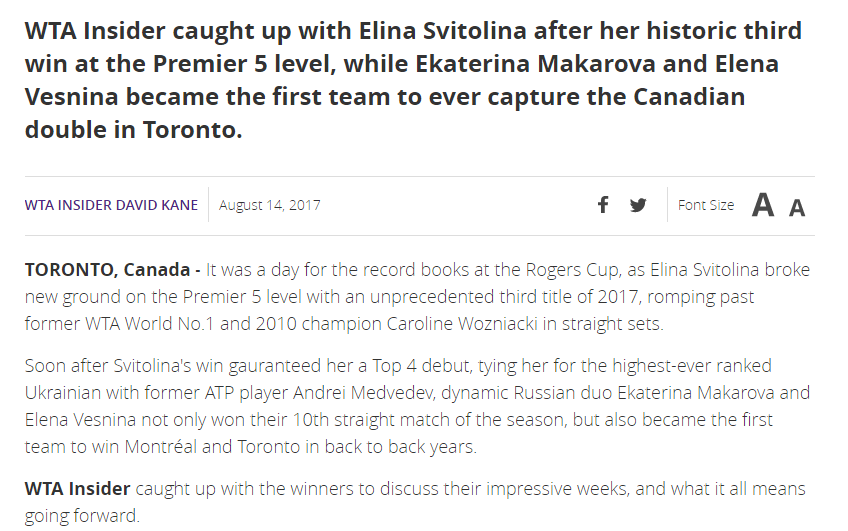Image resolution: width=848 pixels, height=531 pixels.
Task: Click the phrase Top 4 debut
Action: click(x=421, y=366)
